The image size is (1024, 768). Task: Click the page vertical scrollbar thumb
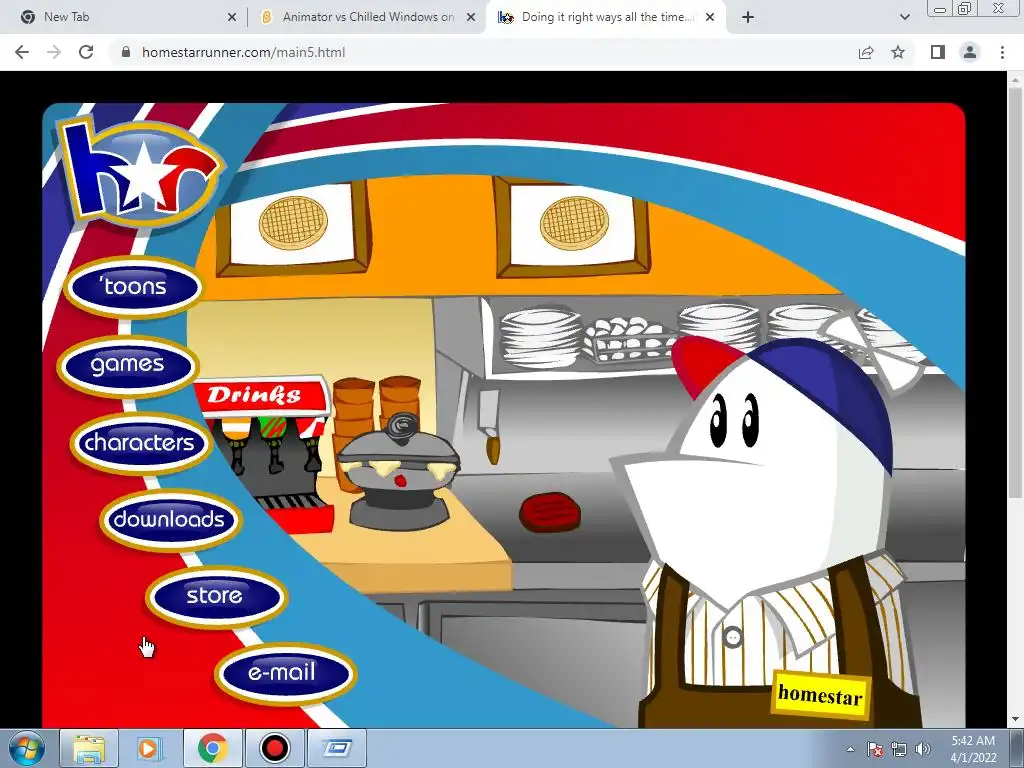point(1015,294)
